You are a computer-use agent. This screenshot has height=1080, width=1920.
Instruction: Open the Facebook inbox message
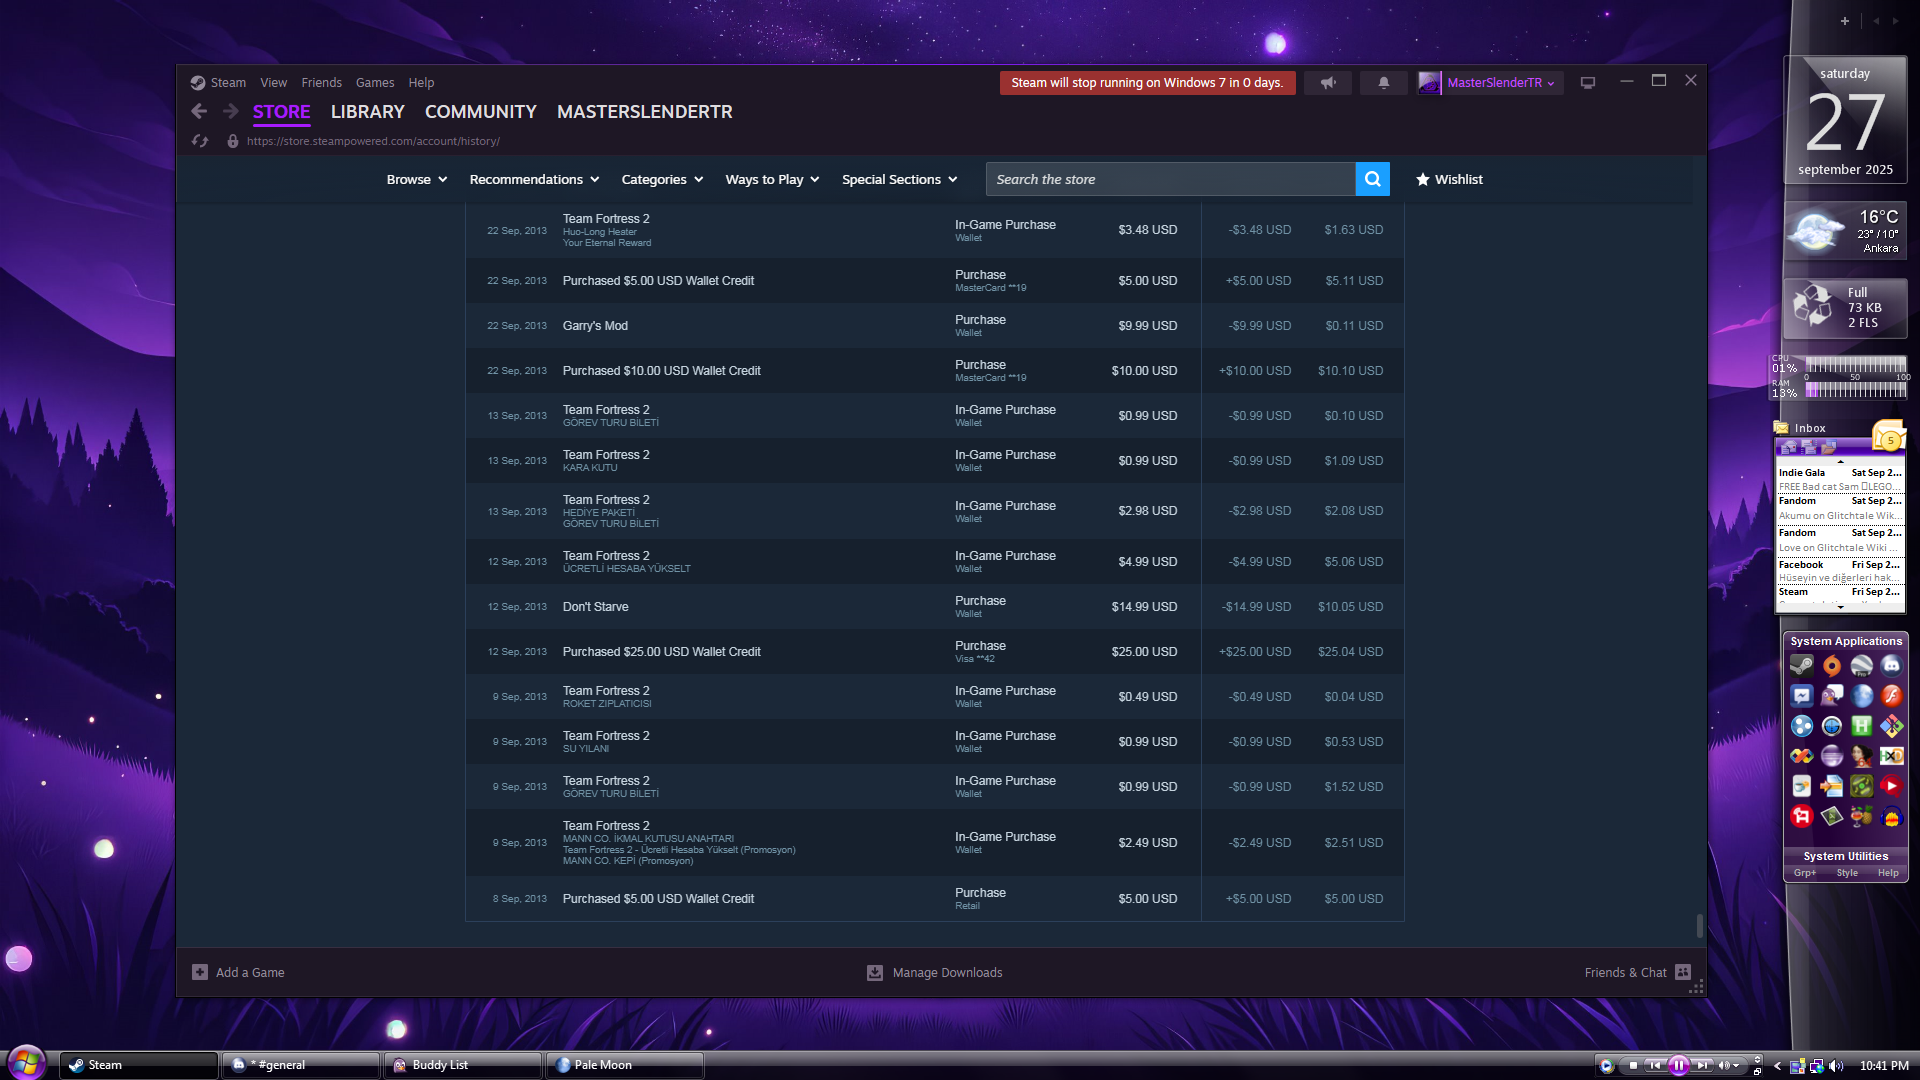[1840, 572]
